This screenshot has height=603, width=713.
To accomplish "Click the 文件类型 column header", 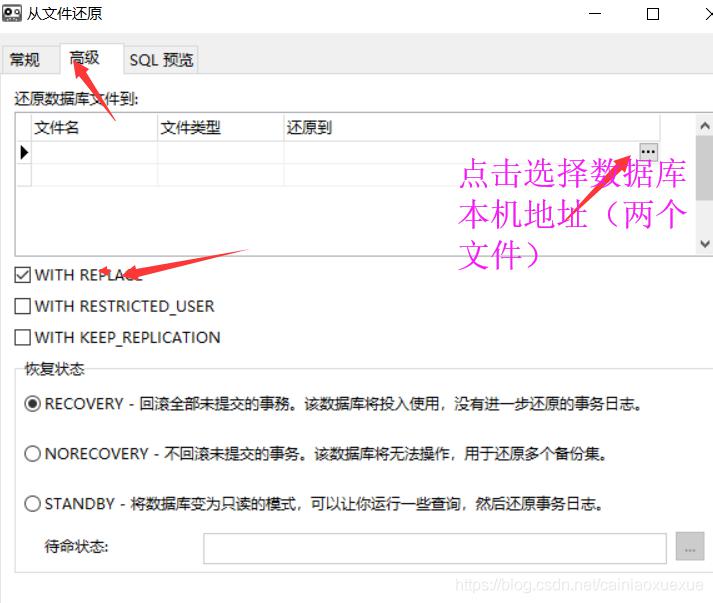I will 221,127.
